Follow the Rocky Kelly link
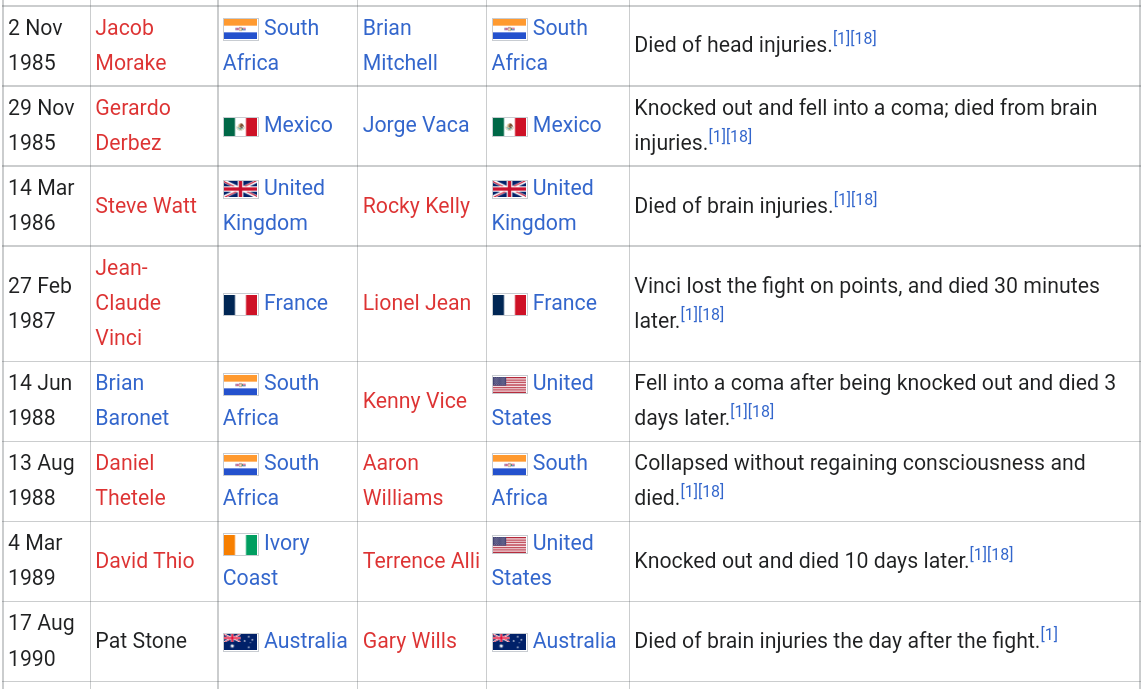Viewport: 1144px width, 689px height. pos(416,206)
